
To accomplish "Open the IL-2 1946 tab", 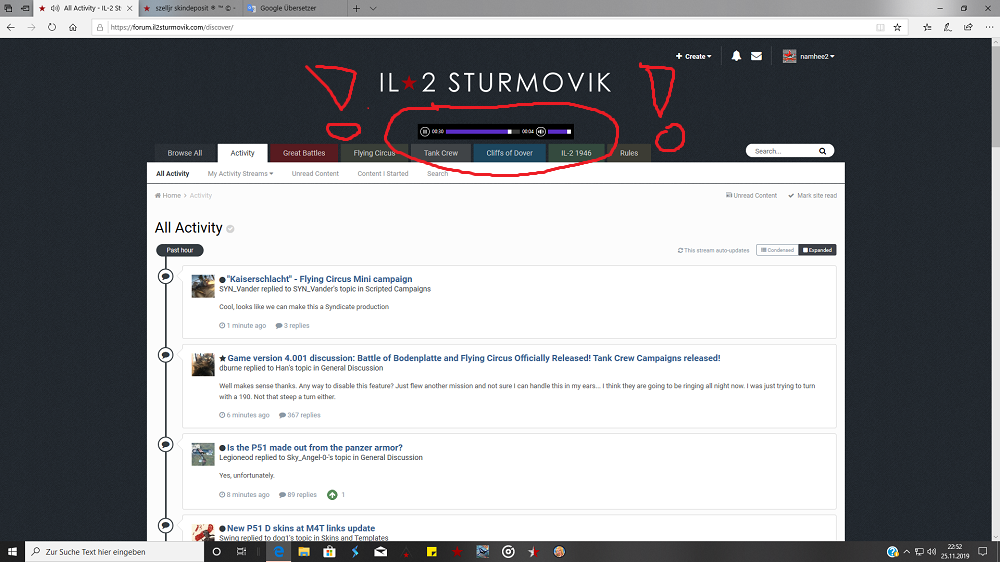I will [x=576, y=153].
